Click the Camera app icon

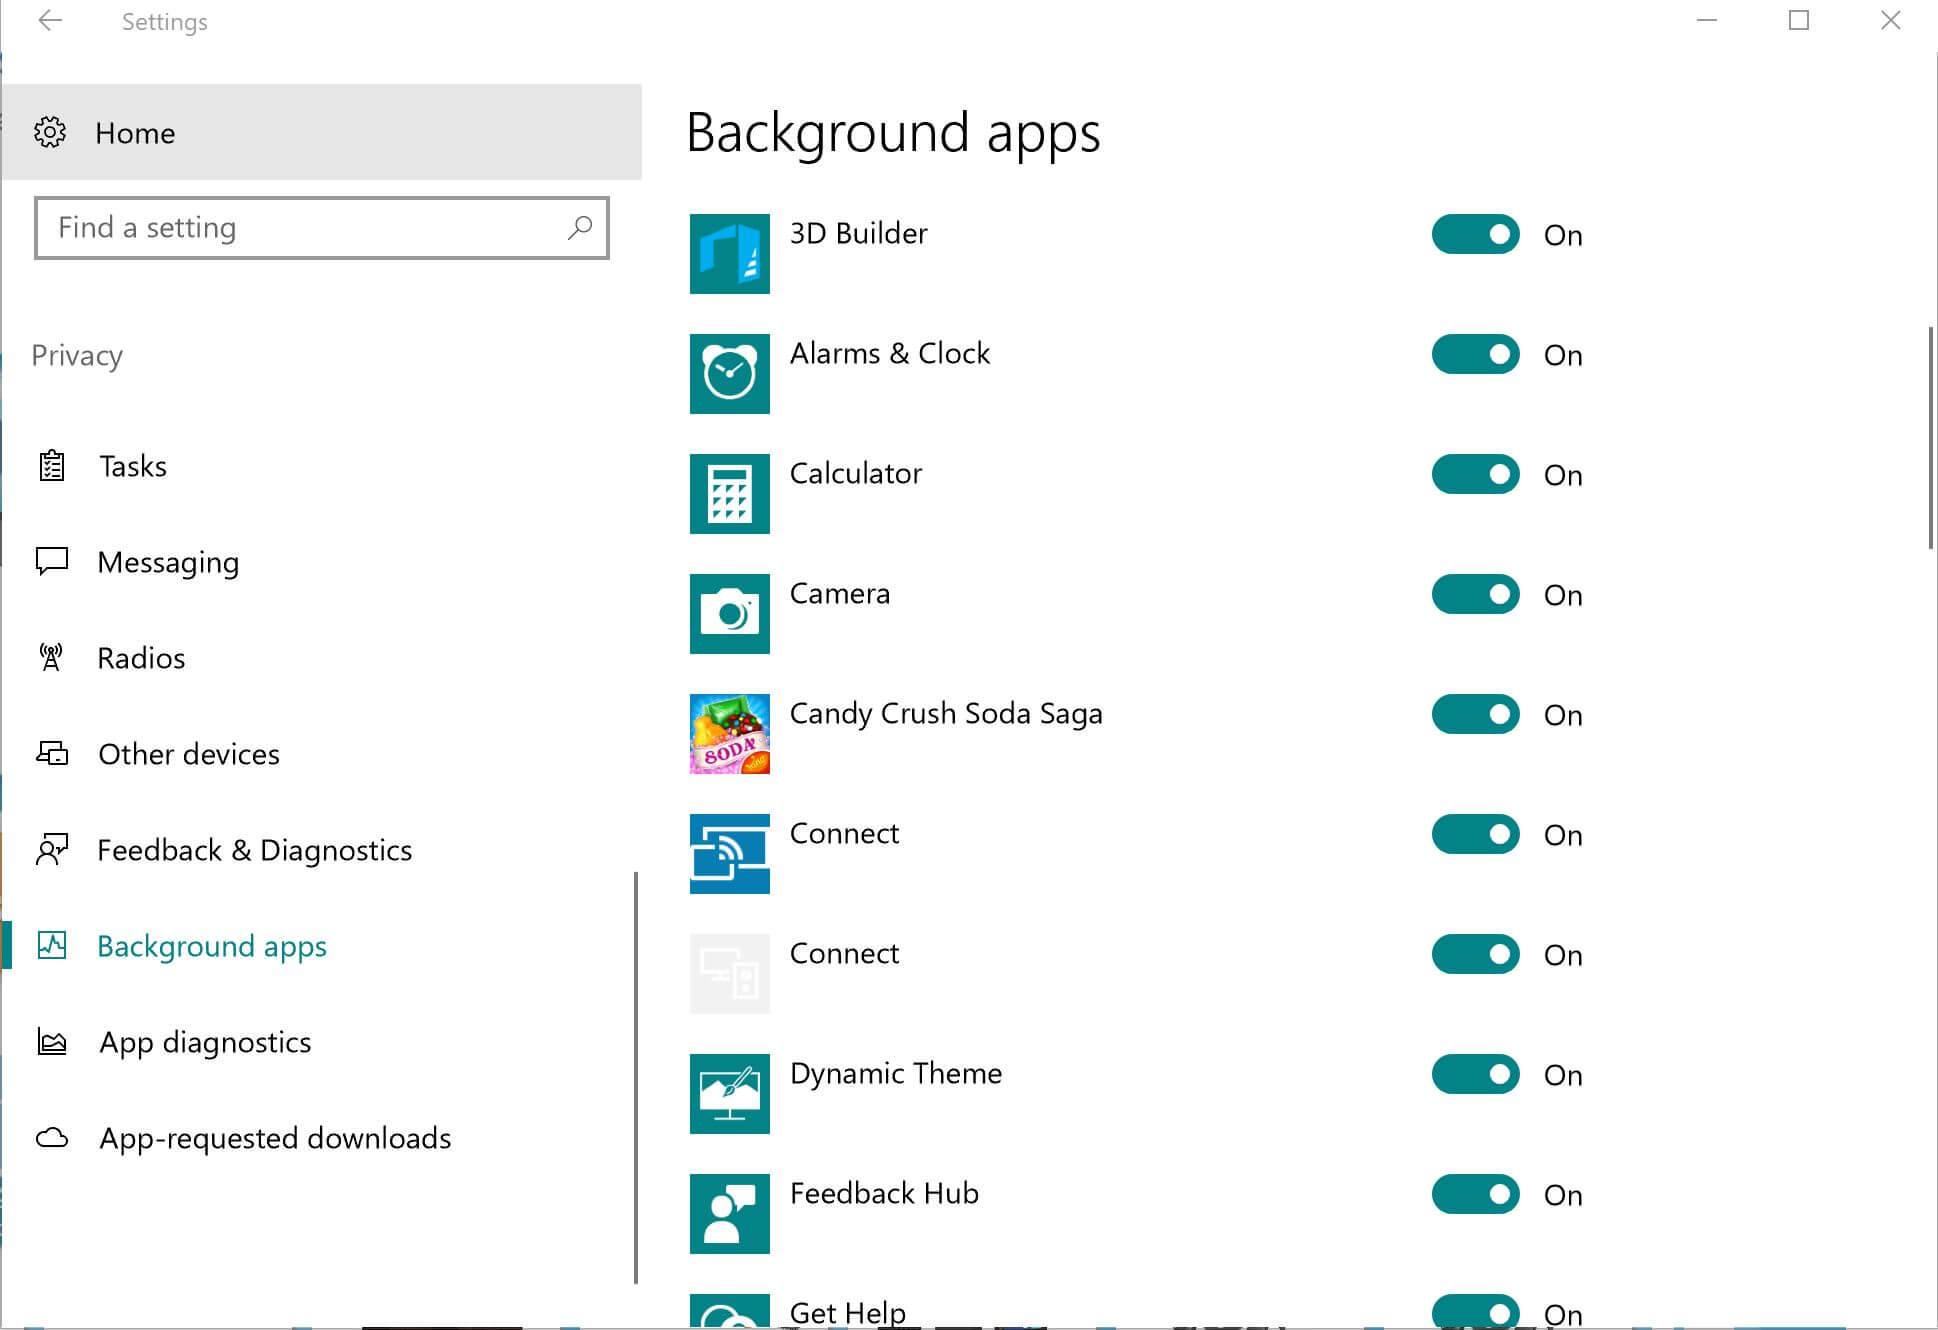tap(729, 613)
